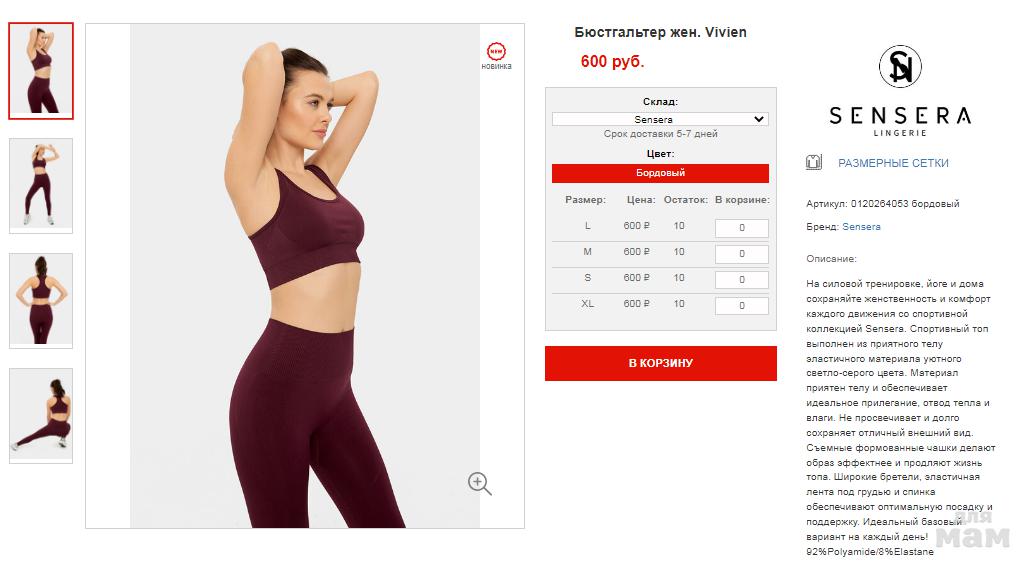The height and width of the screenshot is (563, 1026).
Task: Select the second thumbnail showing full-length pose
Action: tap(41, 185)
